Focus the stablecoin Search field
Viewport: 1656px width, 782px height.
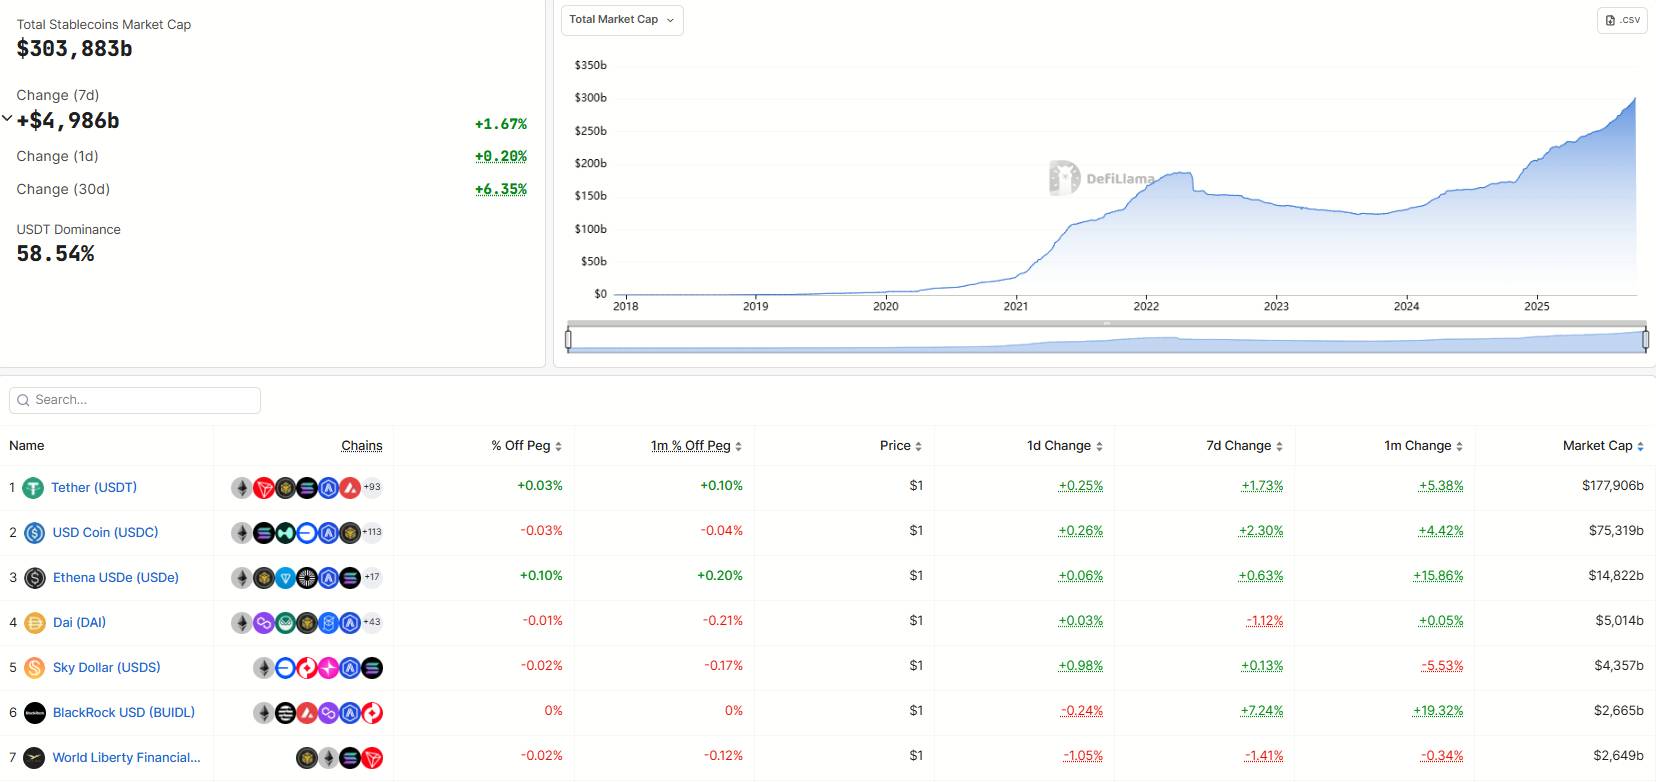coord(140,400)
